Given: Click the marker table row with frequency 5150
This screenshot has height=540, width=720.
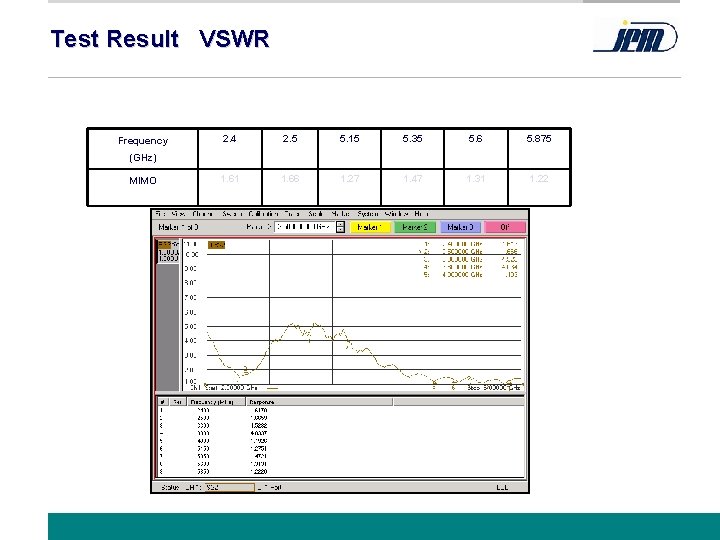Looking at the screenshot, I should coord(340,449).
